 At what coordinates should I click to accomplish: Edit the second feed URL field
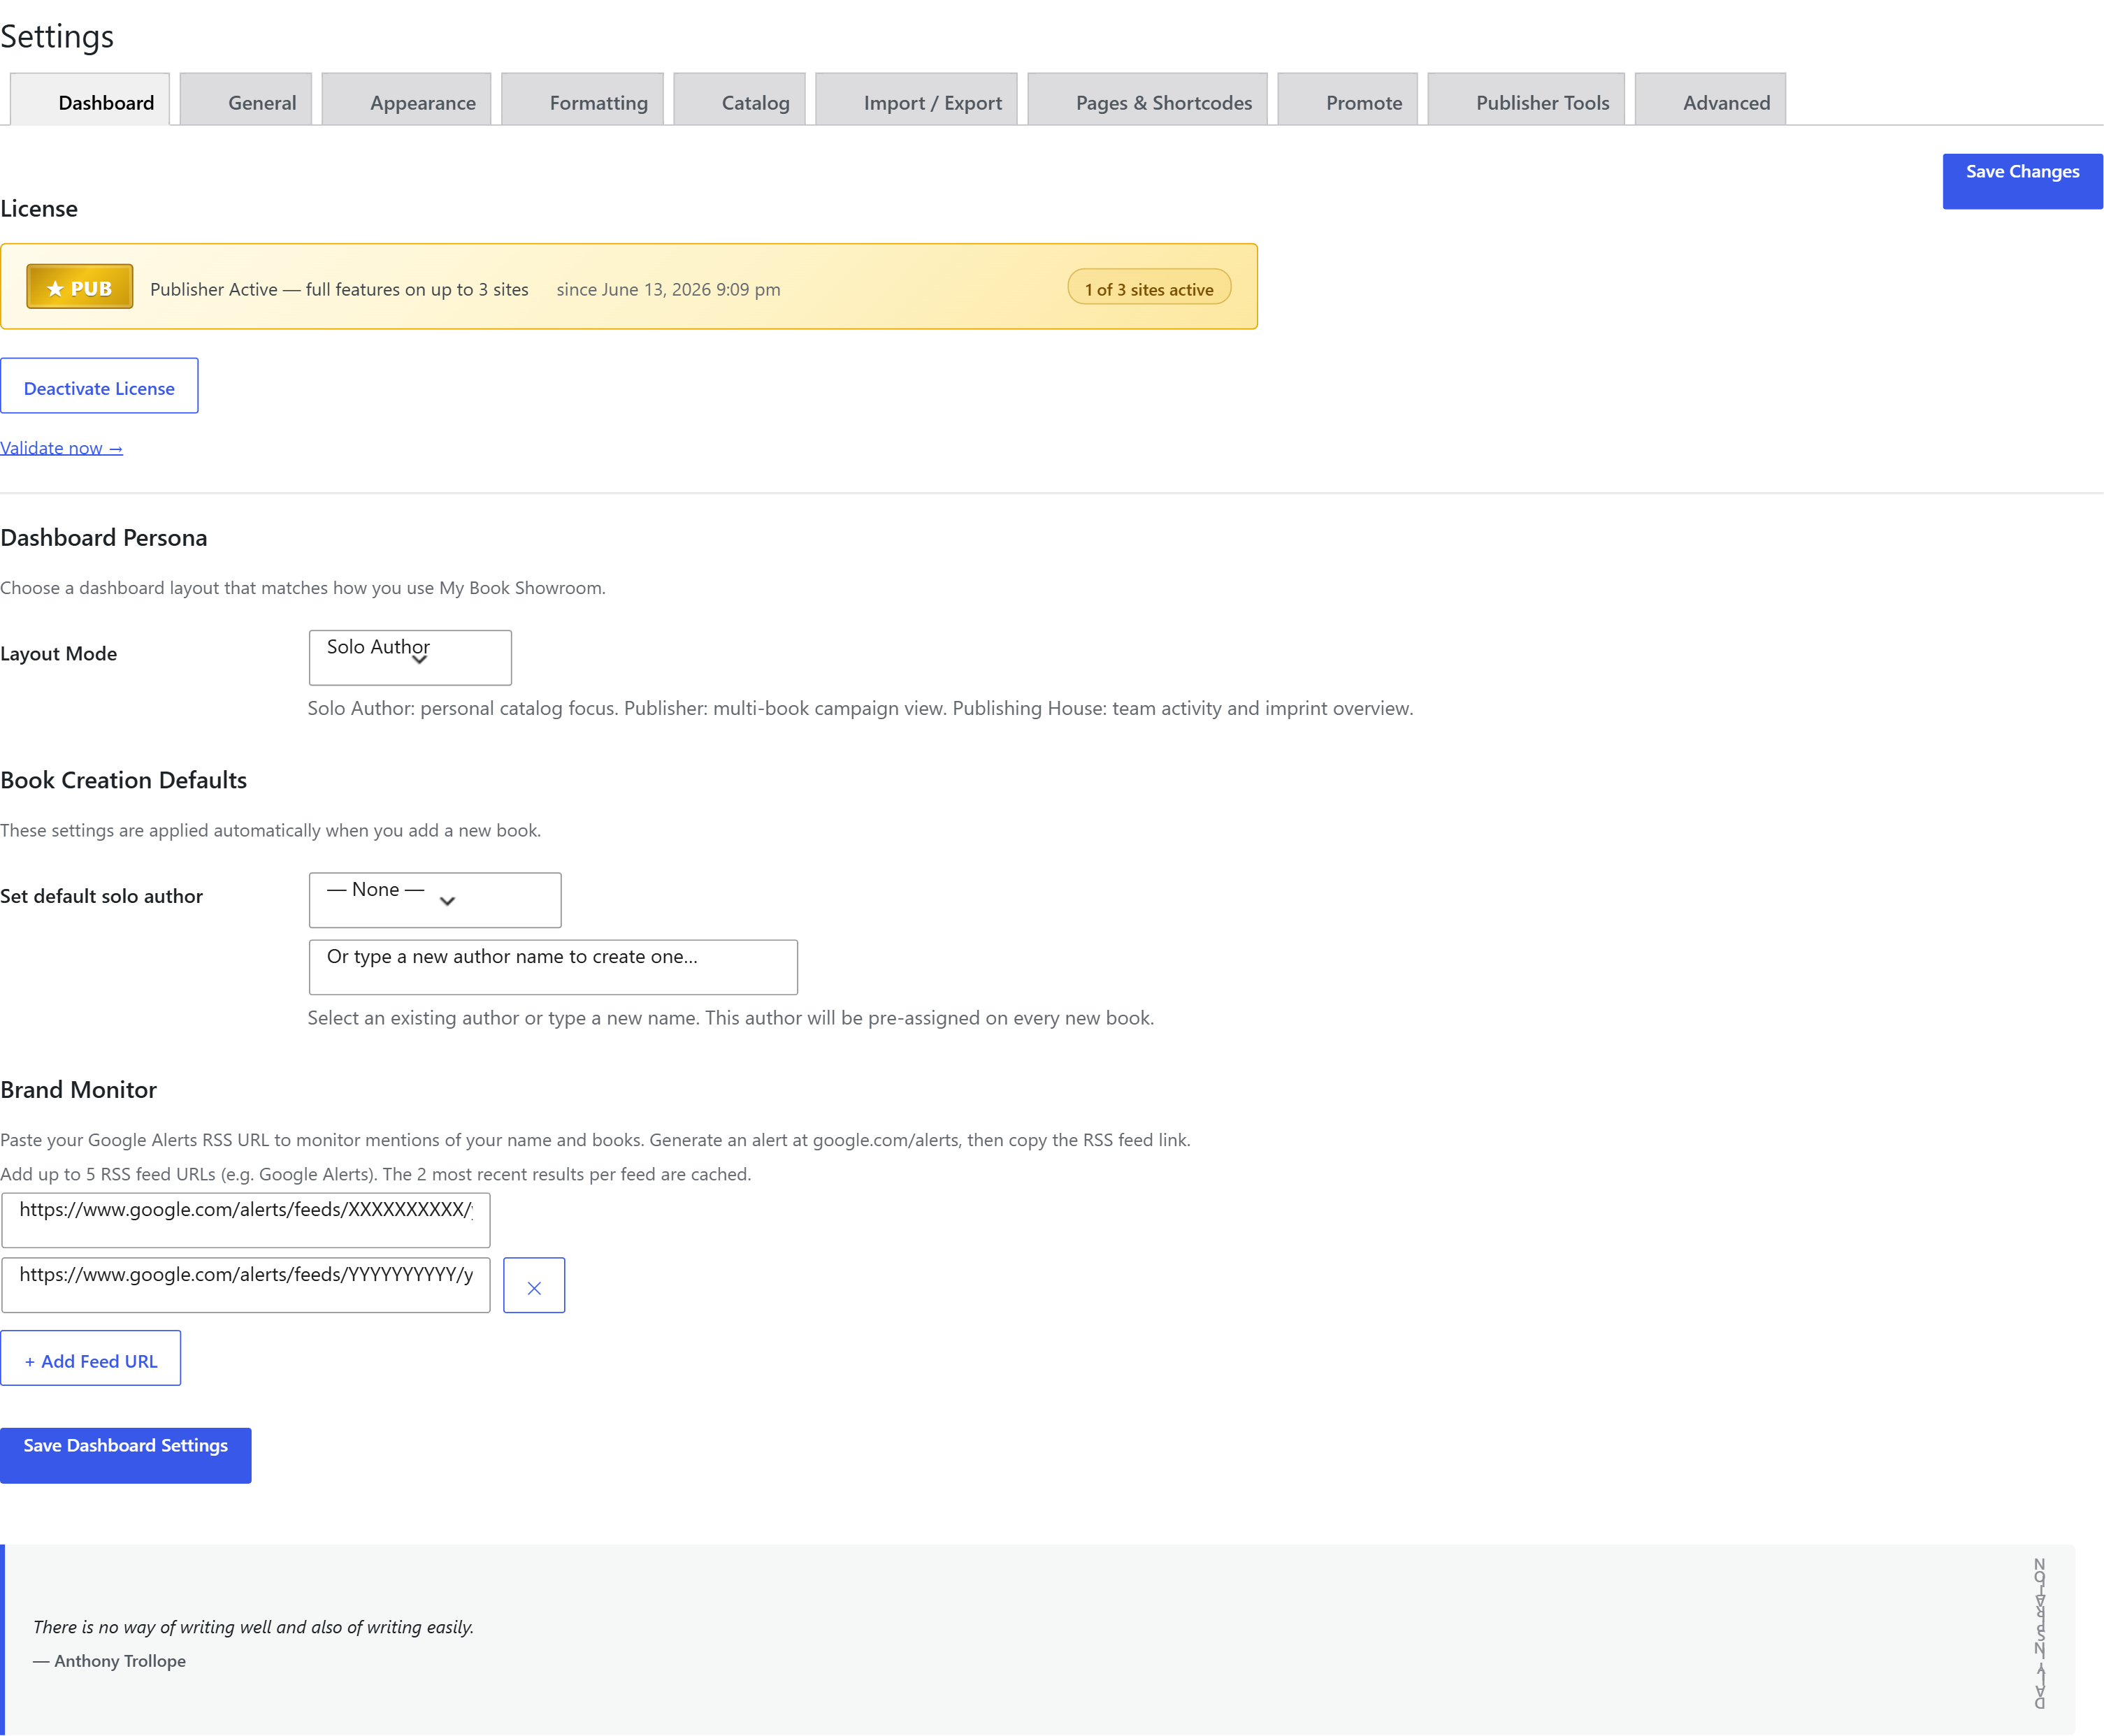[246, 1285]
